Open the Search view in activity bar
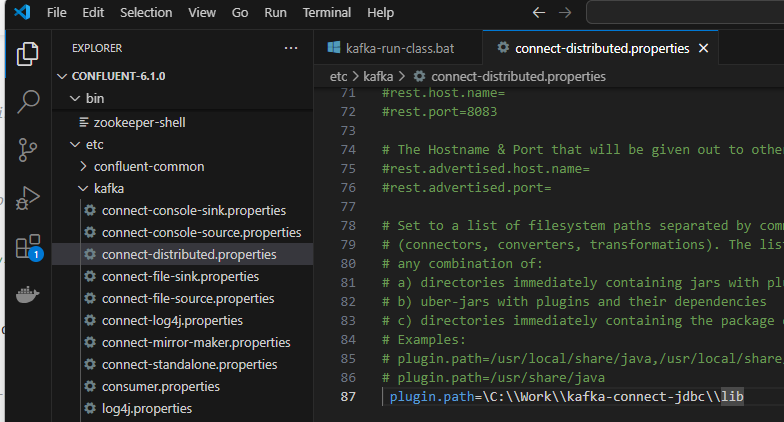This screenshot has height=422, width=784. coord(28,101)
